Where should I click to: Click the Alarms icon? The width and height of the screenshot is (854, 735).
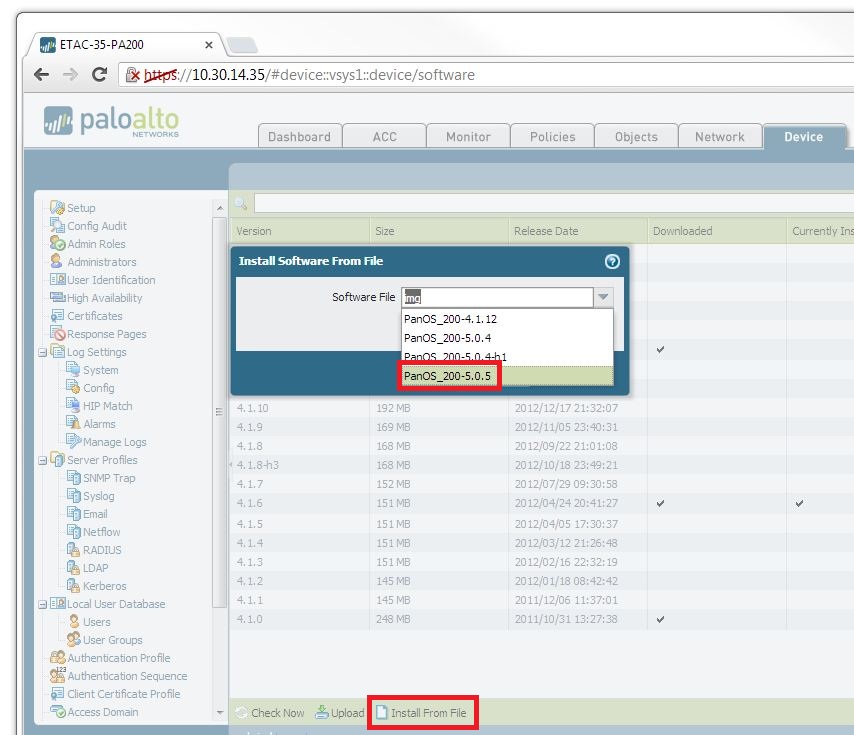point(73,423)
